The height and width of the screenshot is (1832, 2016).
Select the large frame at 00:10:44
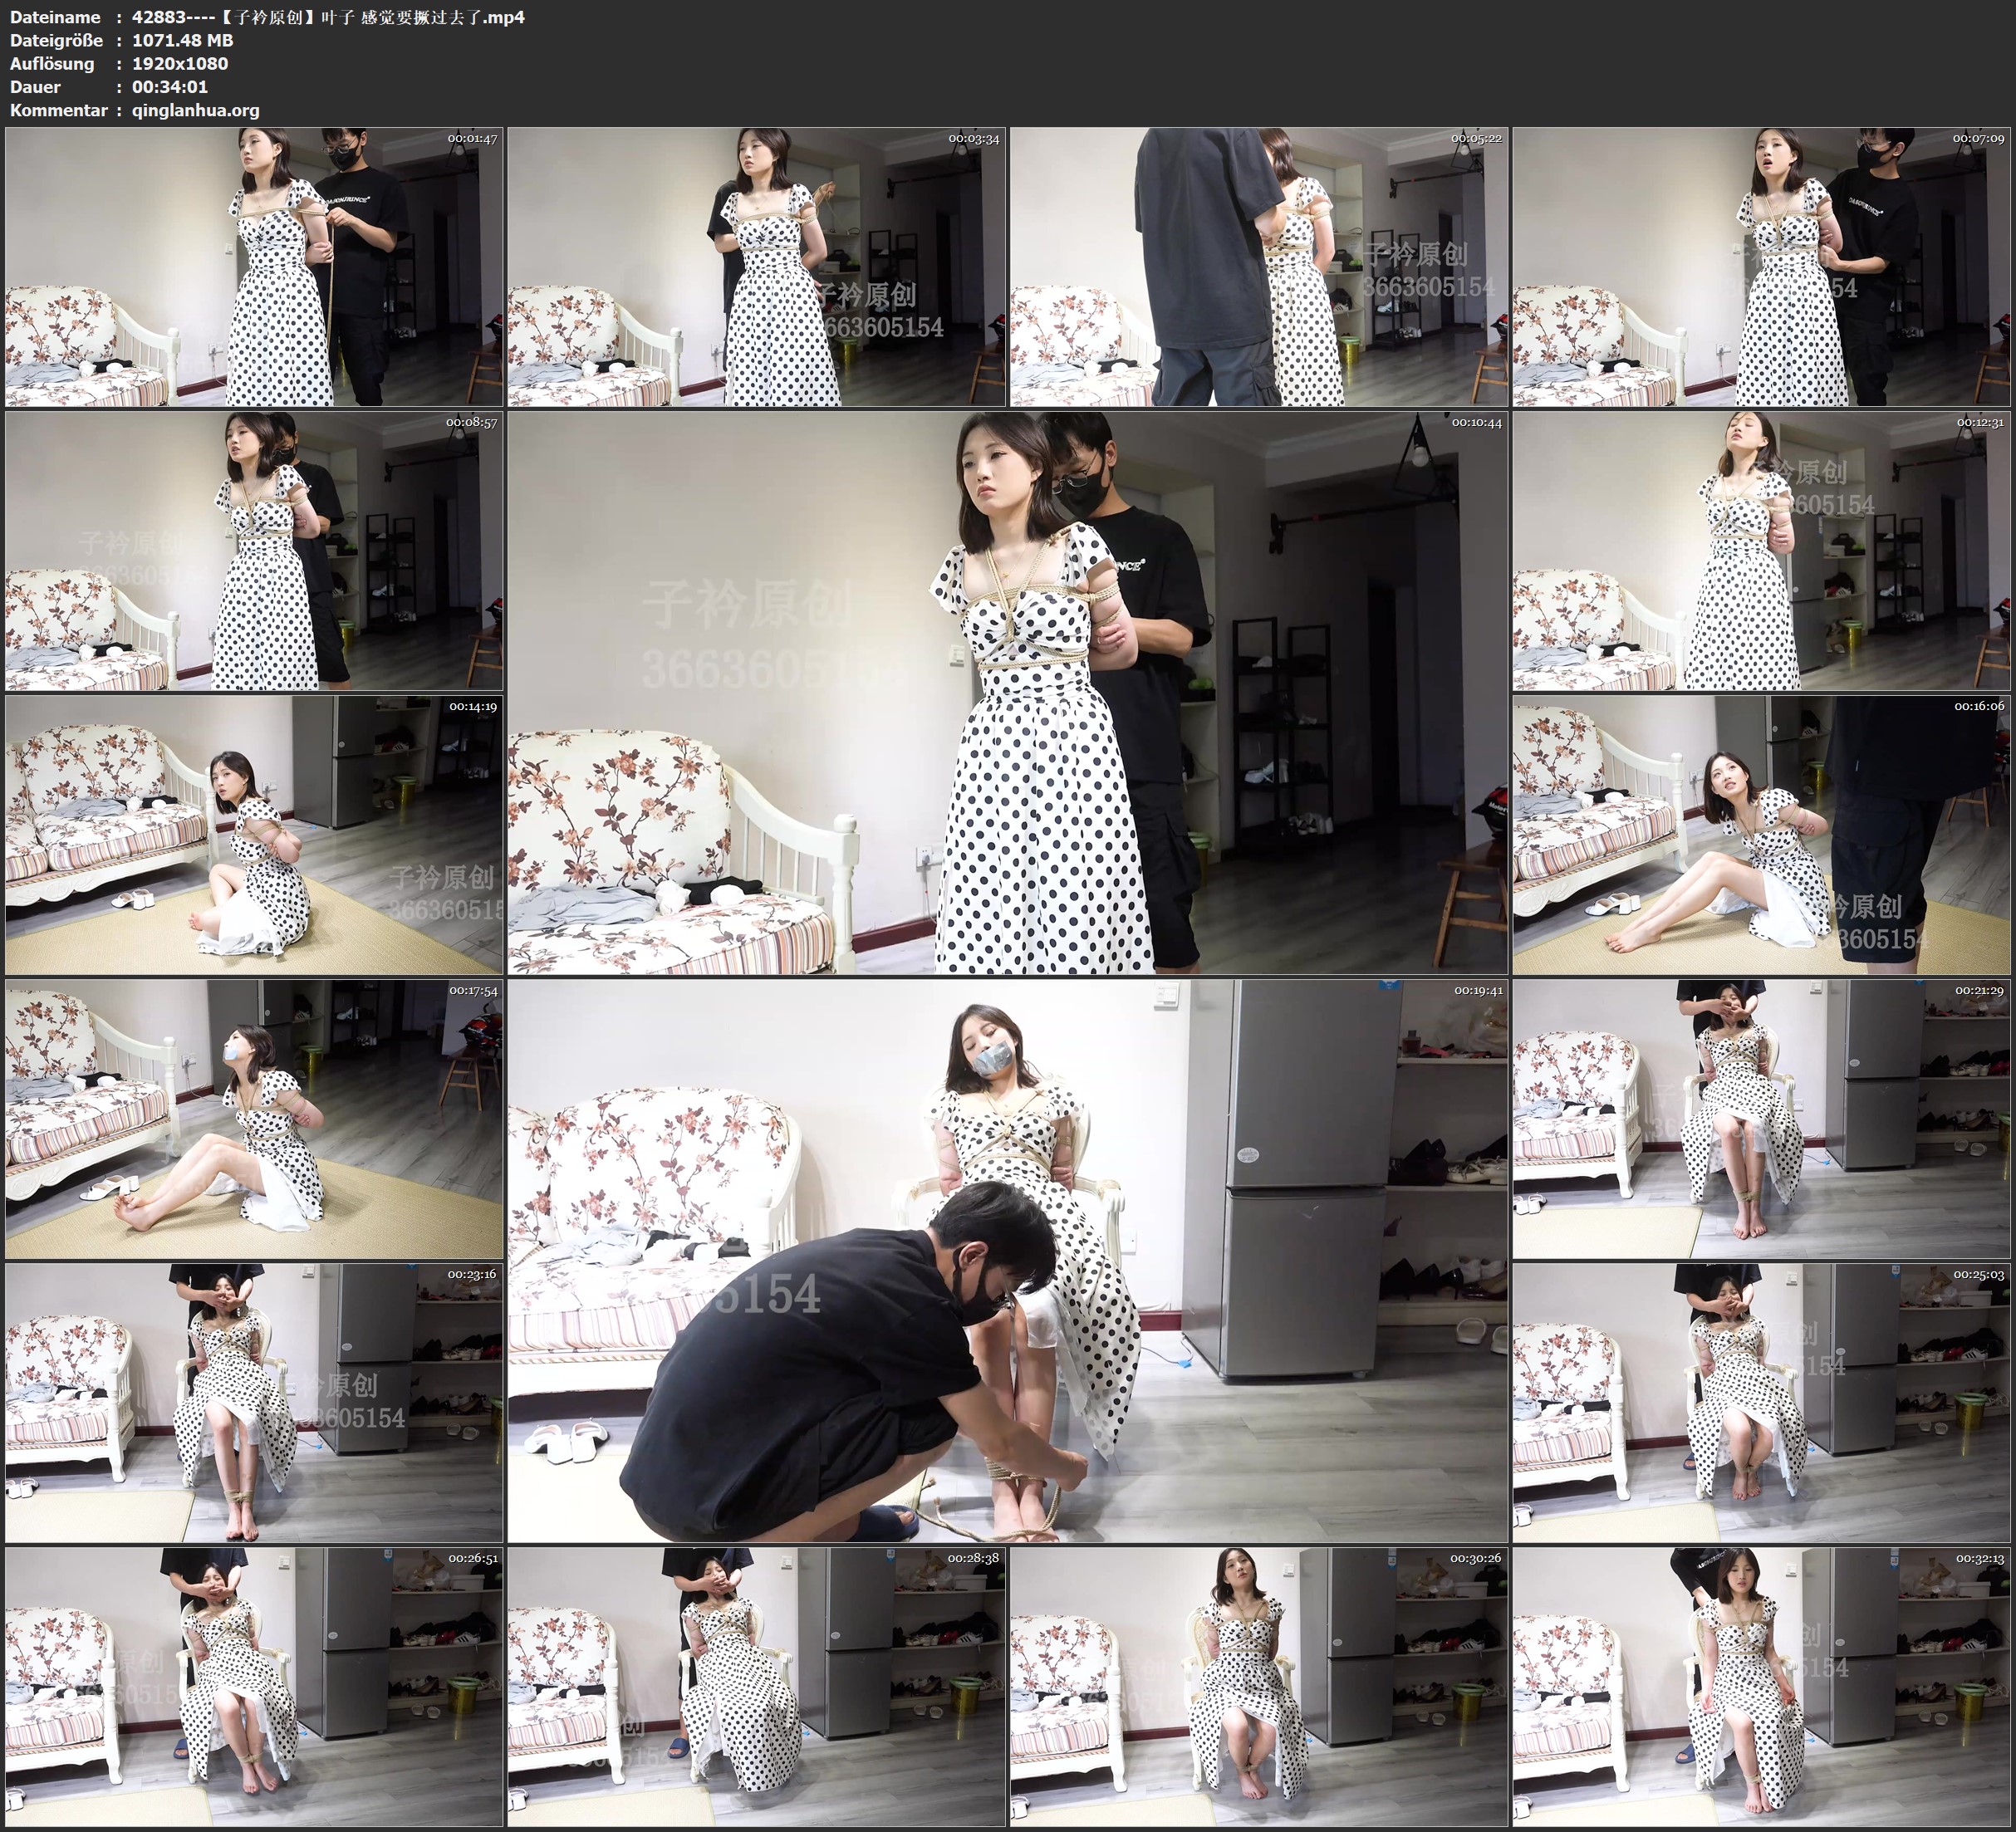(x=1007, y=692)
